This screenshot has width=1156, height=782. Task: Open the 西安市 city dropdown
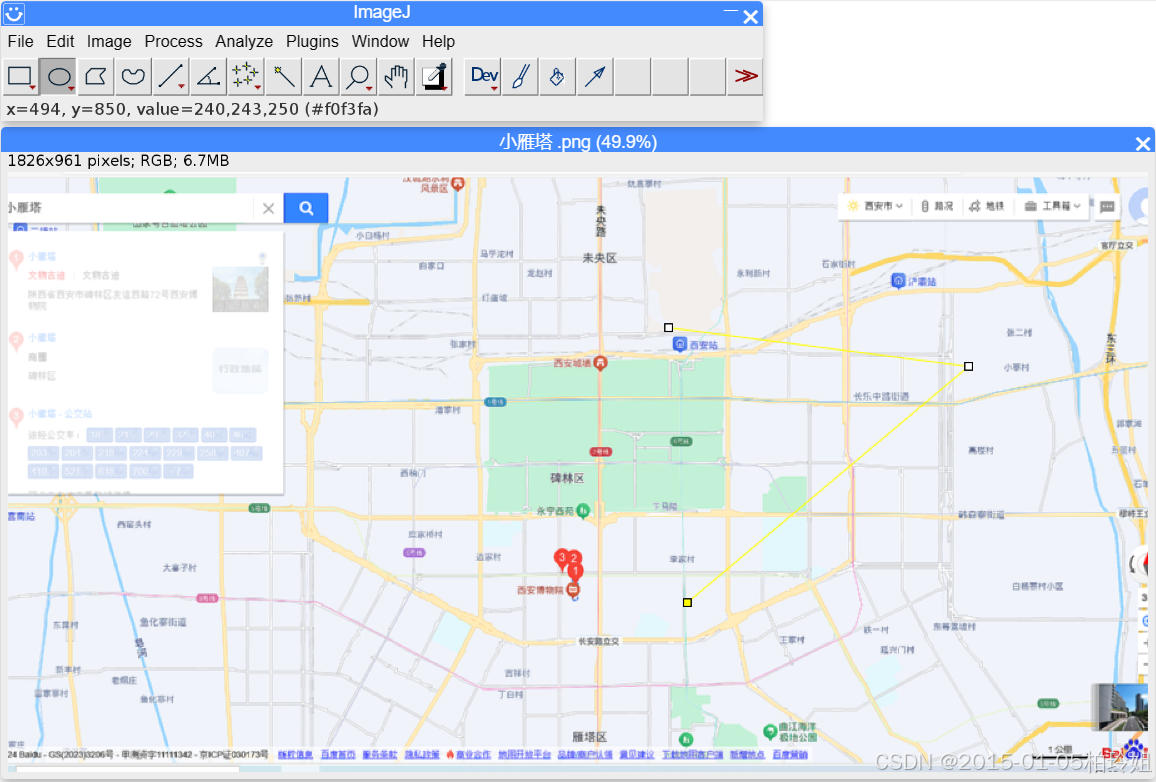click(875, 206)
